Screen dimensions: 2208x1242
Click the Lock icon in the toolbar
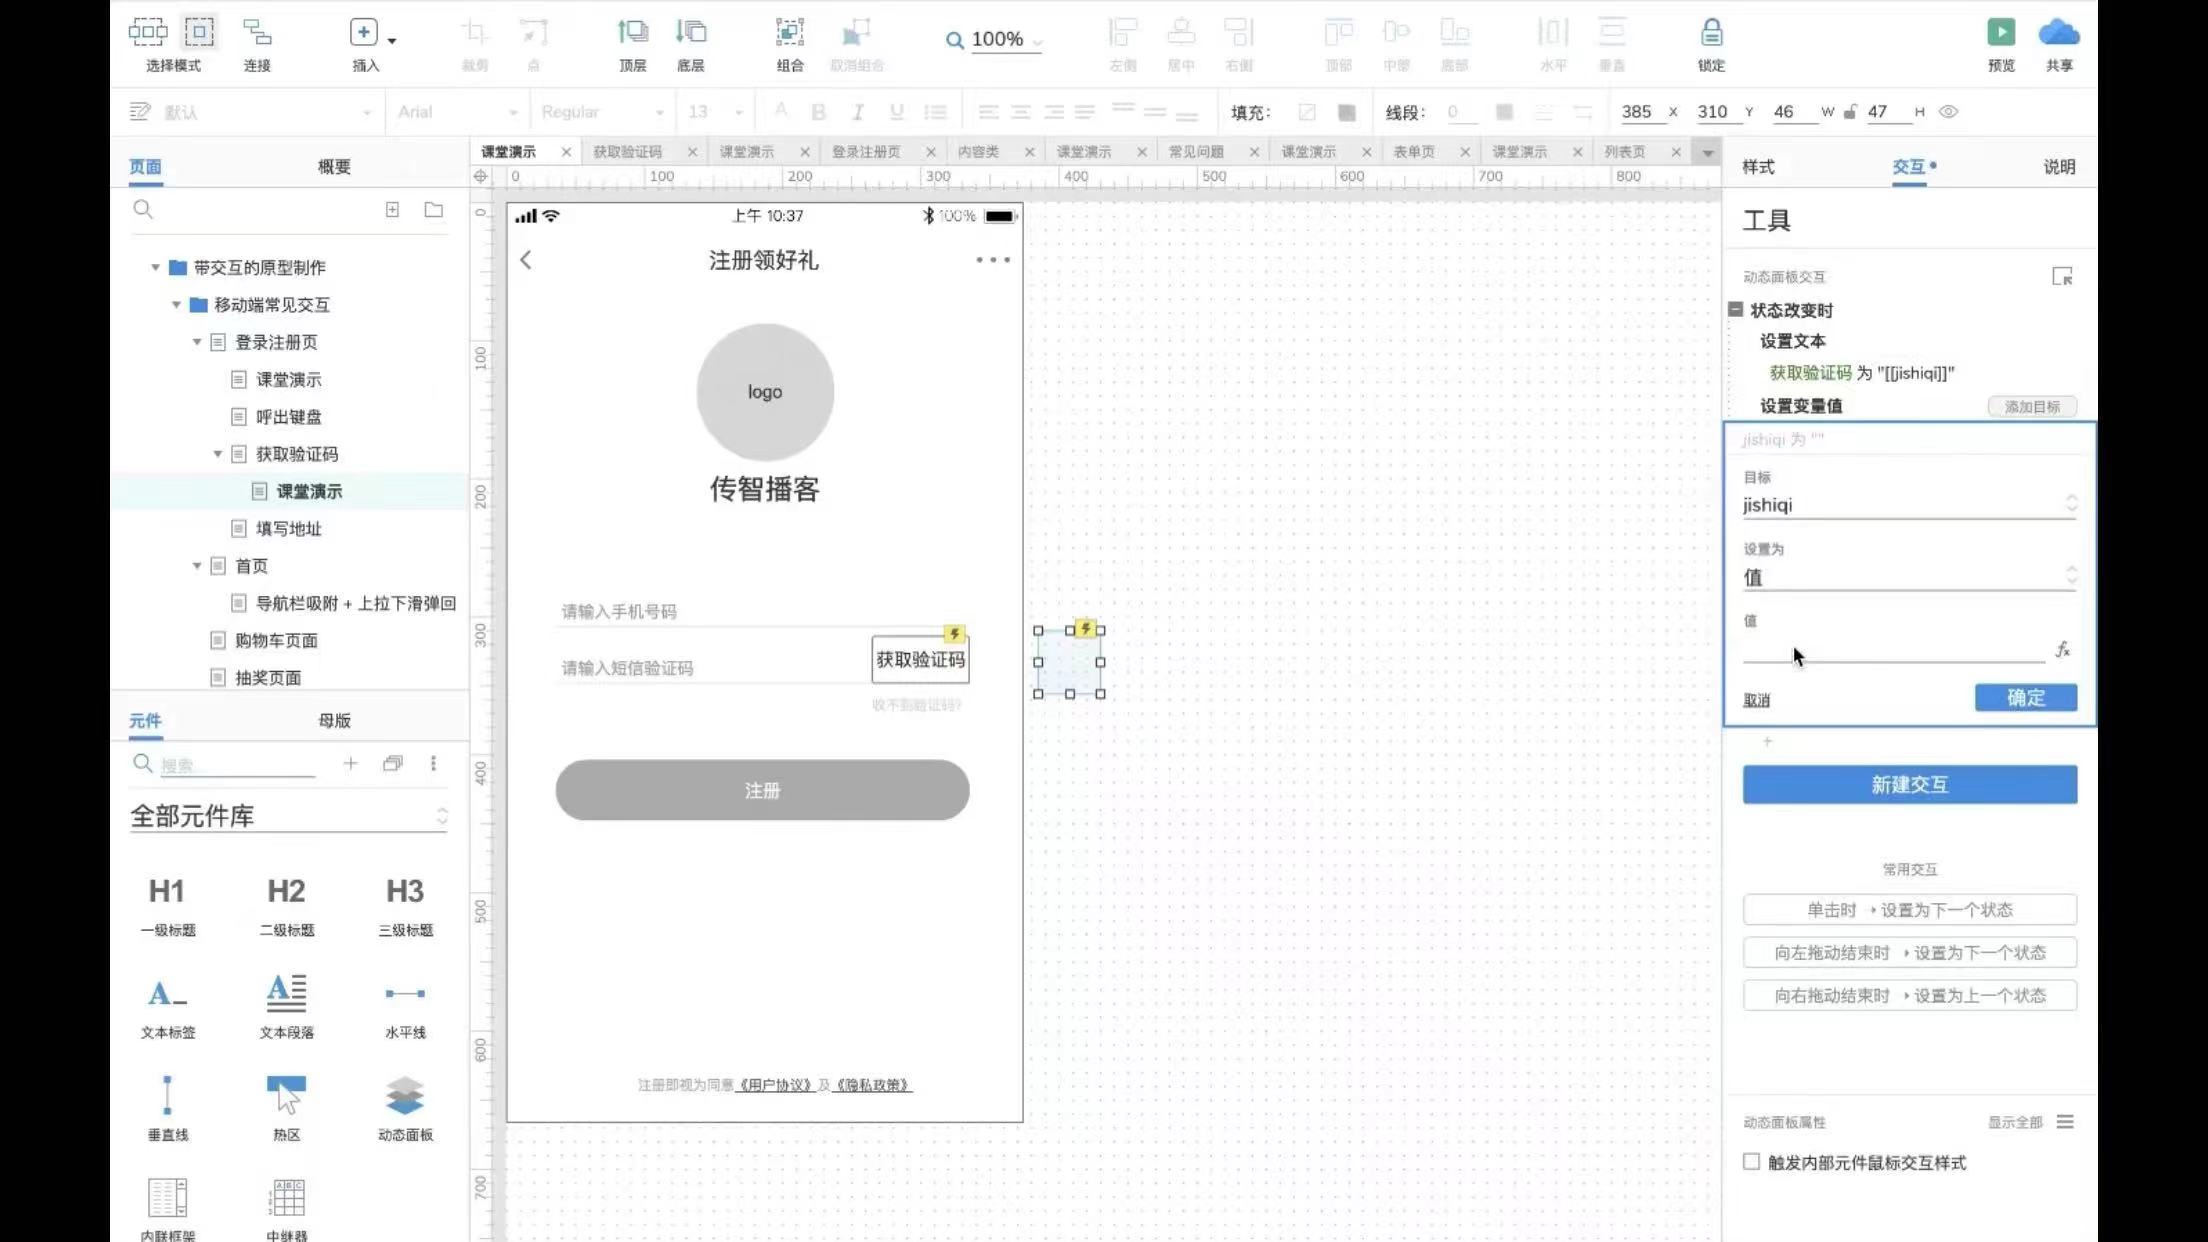(1711, 33)
